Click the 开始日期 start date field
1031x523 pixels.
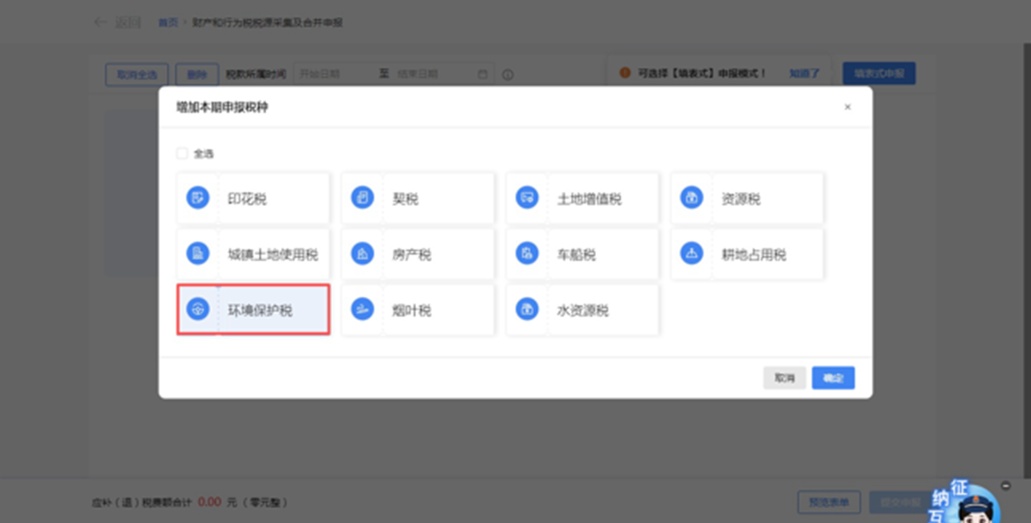click(333, 74)
